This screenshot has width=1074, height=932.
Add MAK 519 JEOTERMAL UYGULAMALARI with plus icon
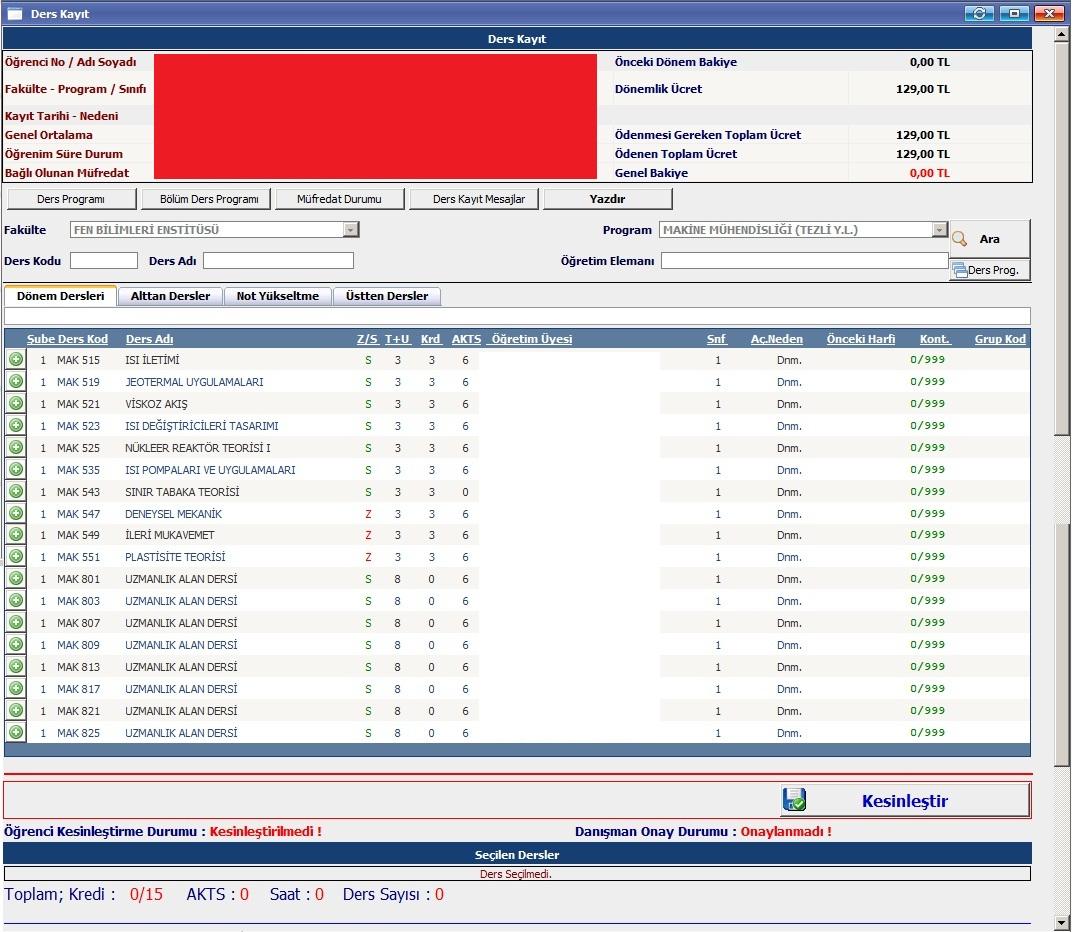point(15,381)
